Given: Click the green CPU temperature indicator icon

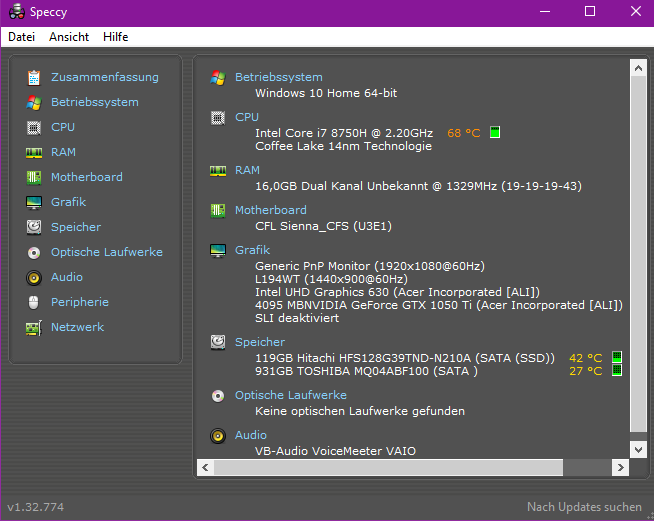Looking at the screenshot, I should 495,133.
